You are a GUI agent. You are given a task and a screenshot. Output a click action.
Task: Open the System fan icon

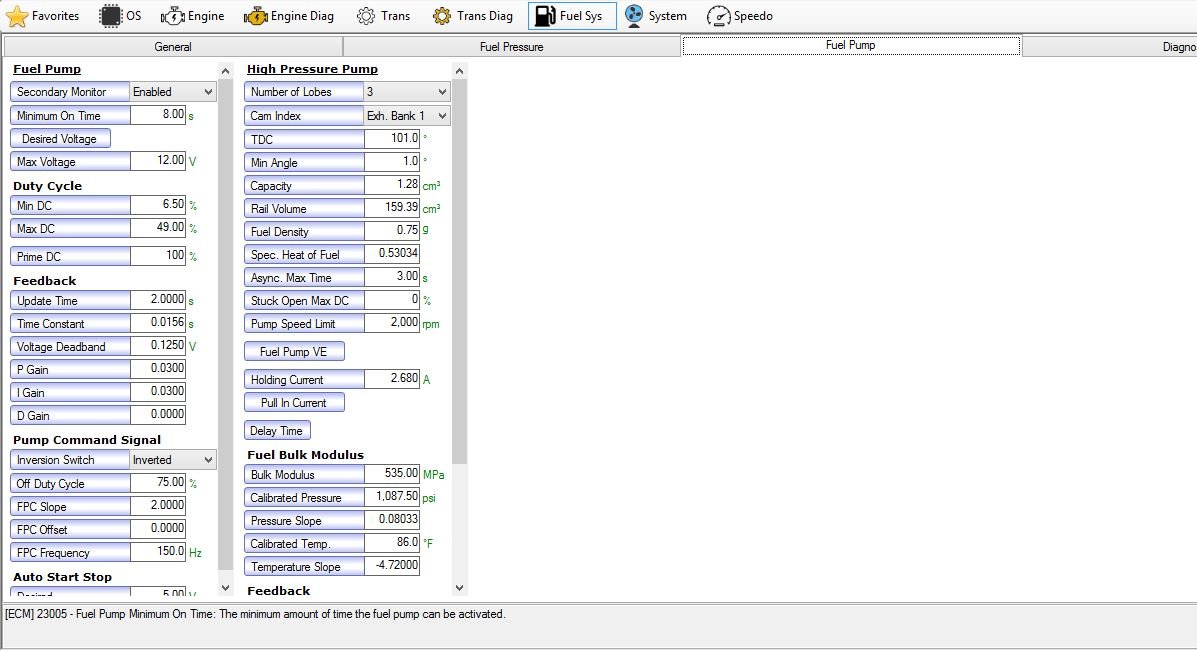pos(634,15)
